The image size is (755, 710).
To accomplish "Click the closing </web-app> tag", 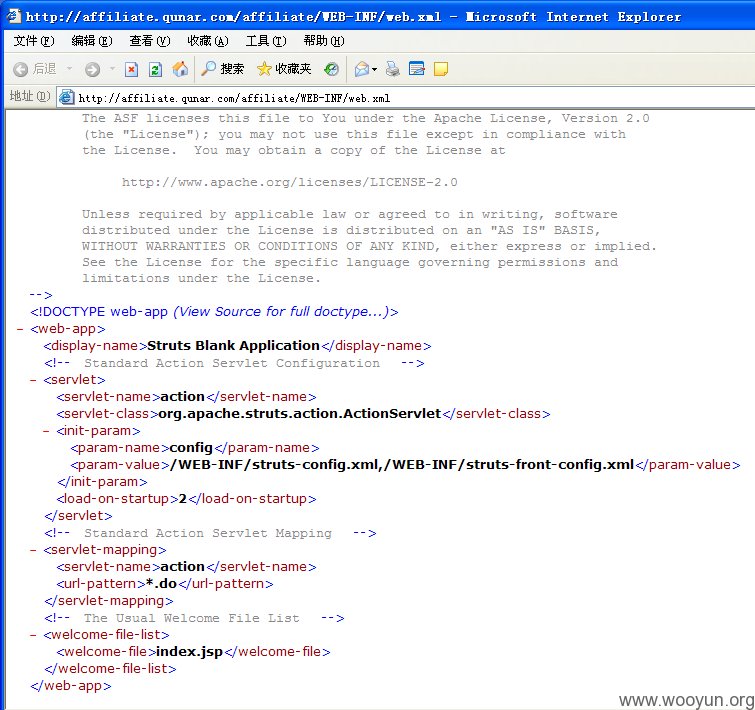I will (71, 686).
